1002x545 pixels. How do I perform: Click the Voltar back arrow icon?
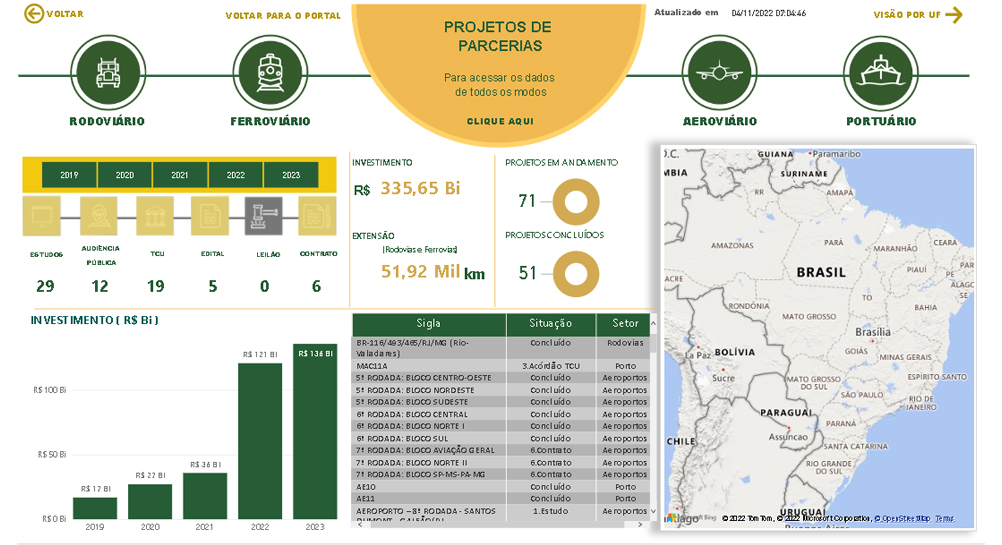[x=33, y=13]
